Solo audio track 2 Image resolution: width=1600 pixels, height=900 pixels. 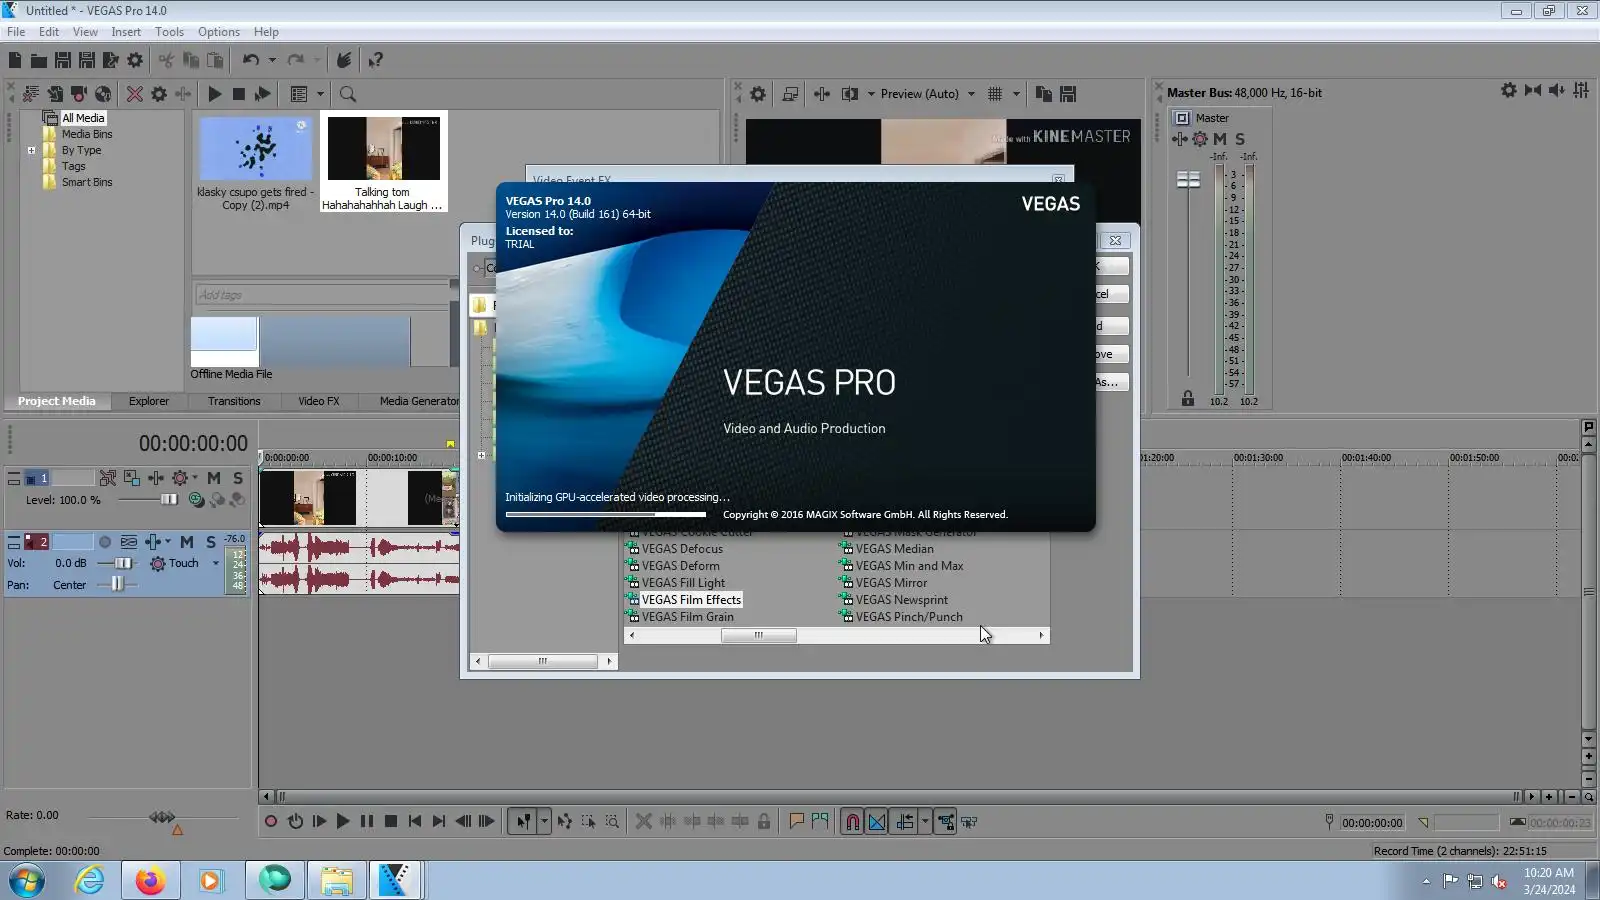point(211,542)
